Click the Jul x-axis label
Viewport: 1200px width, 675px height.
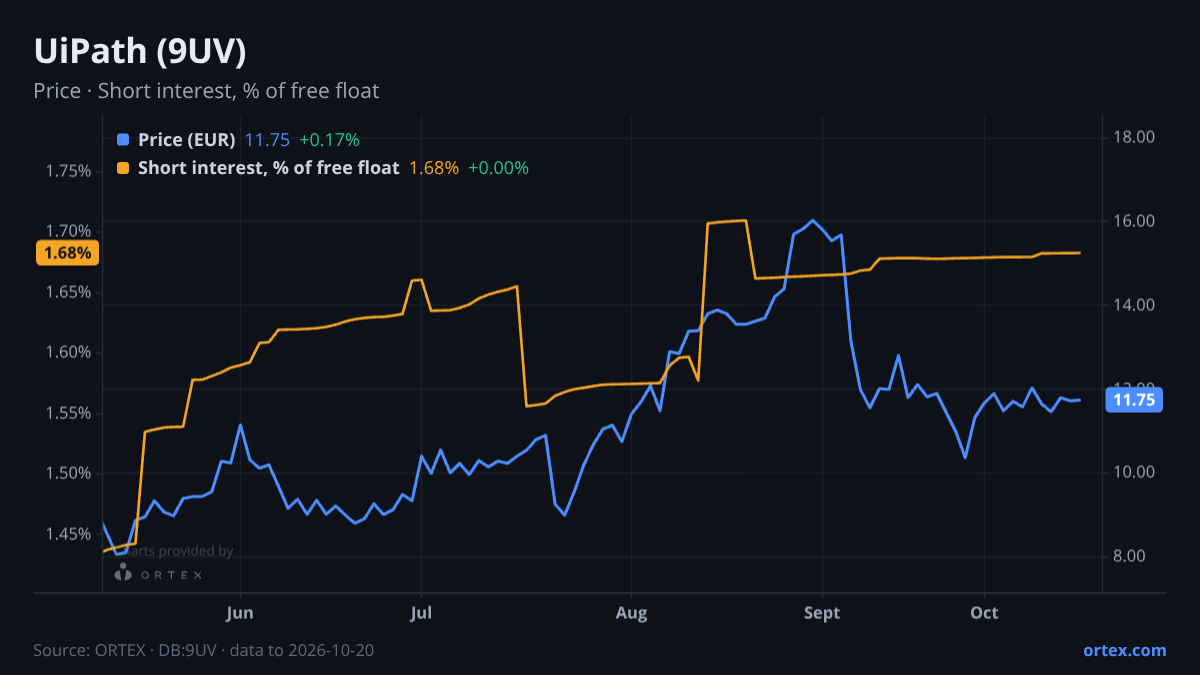[421, 612]
